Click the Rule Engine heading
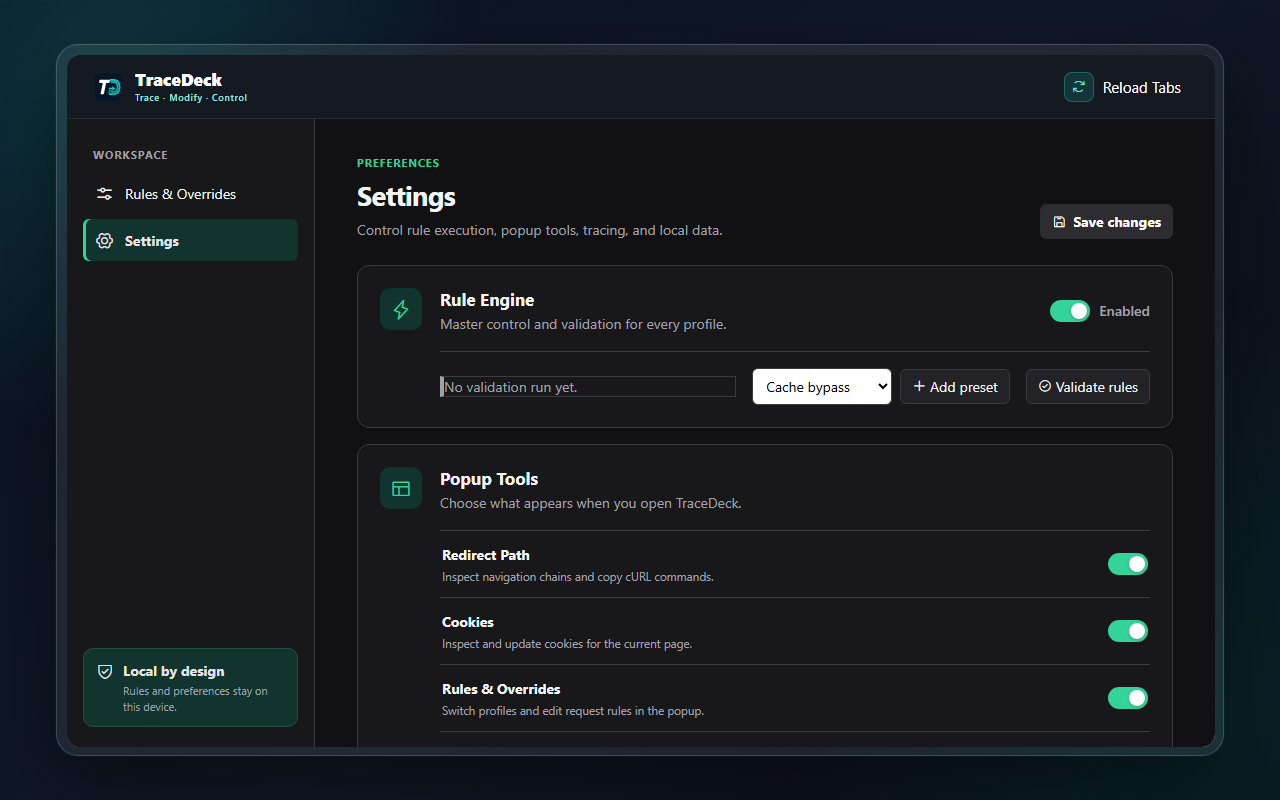The width and height of the screenshot is (1280, 800). 487,300
